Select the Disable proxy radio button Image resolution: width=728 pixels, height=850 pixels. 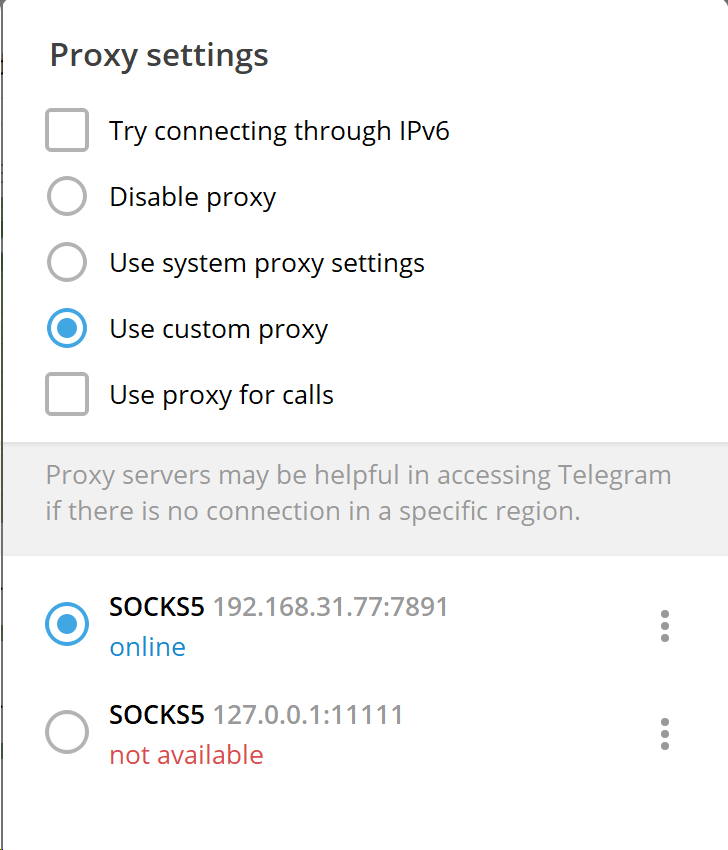[67, 196]
